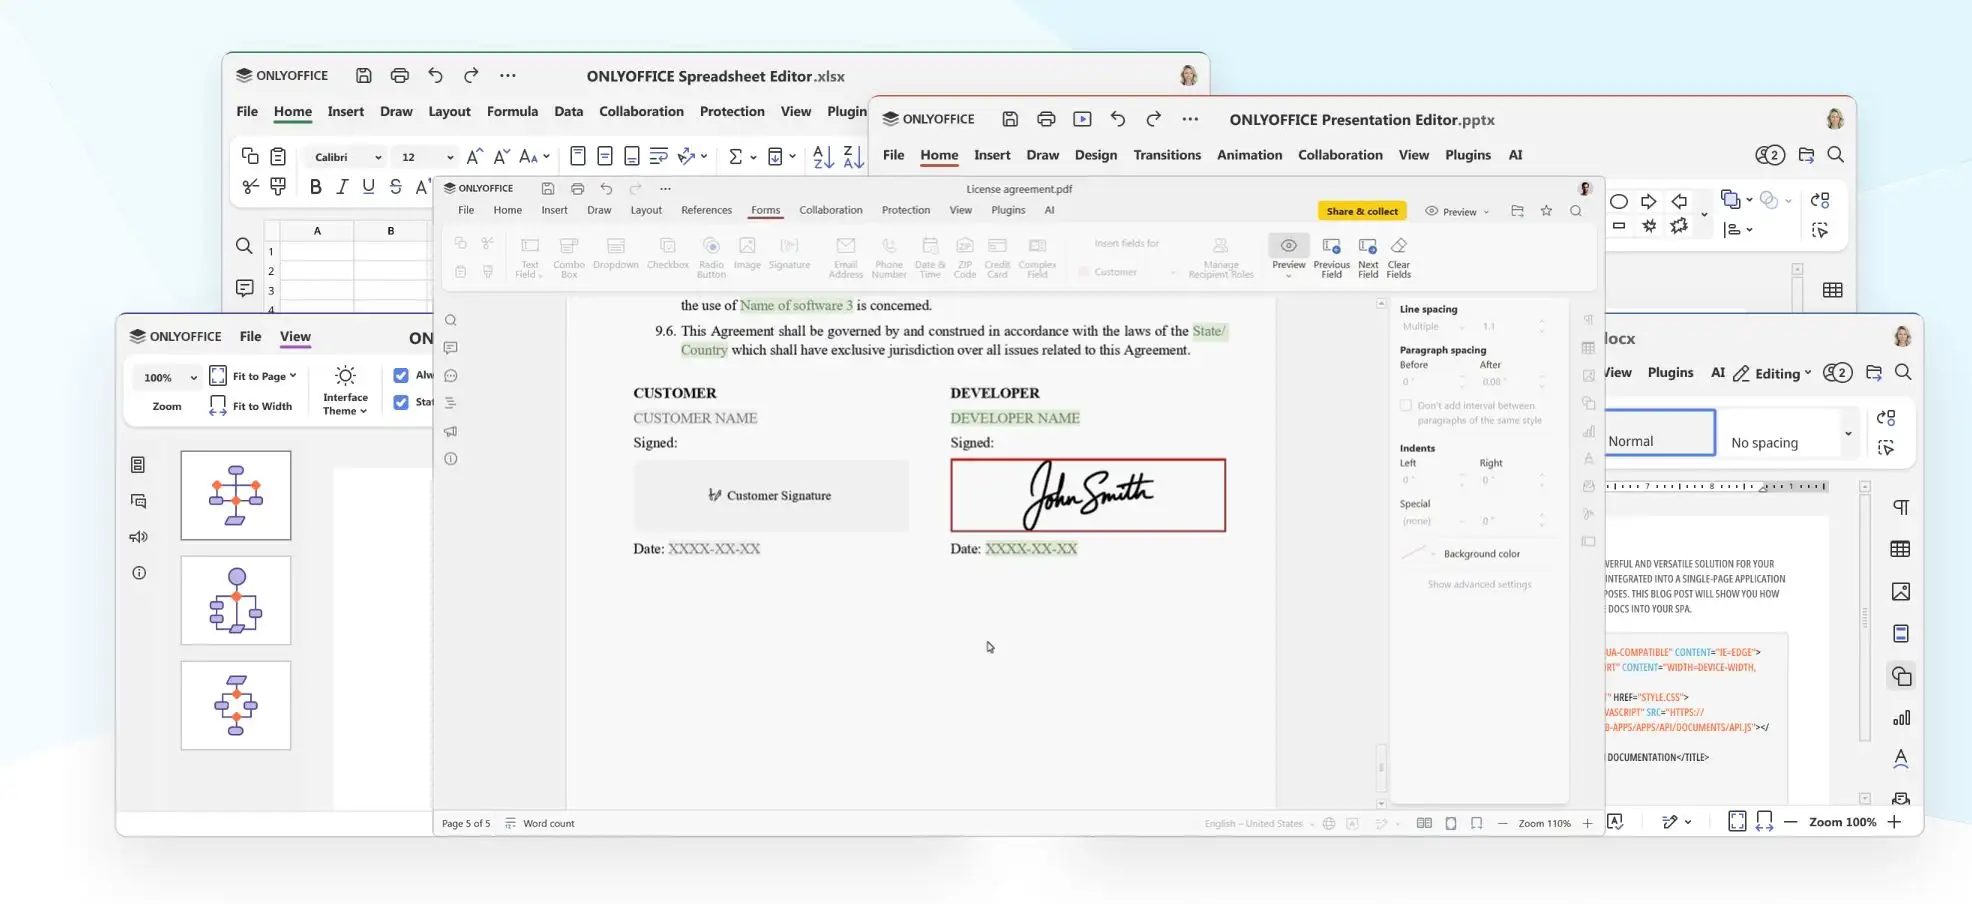Select the Normal style in Document Editor
The width and height of the screenshot is (1972, 904).
click(1660, 433)
